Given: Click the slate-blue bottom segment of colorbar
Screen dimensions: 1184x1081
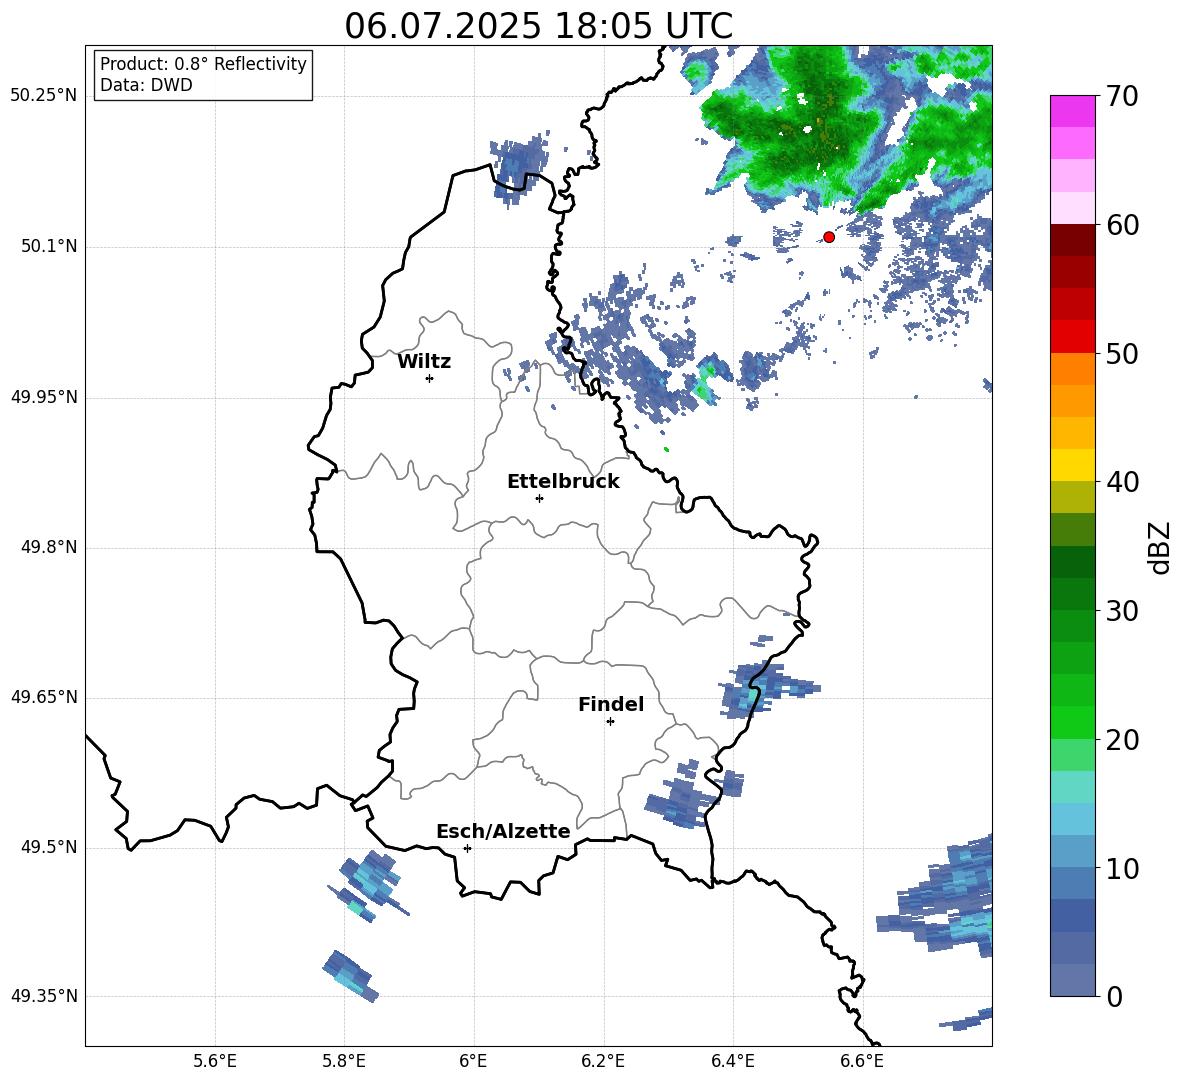Looking at the screenshot, I should (x=1072, y=980).
